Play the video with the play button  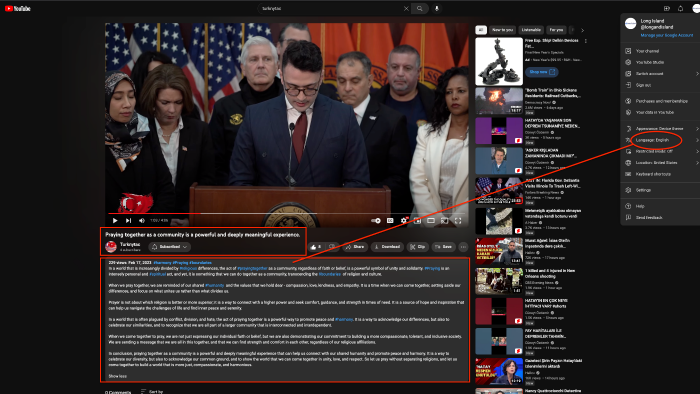pos(115,220)
